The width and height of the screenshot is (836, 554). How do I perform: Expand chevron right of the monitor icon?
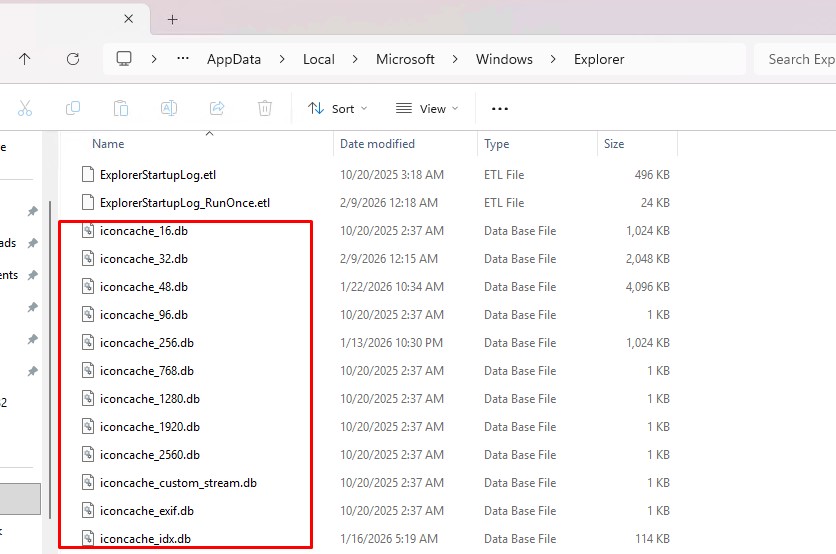click(154, 59)
